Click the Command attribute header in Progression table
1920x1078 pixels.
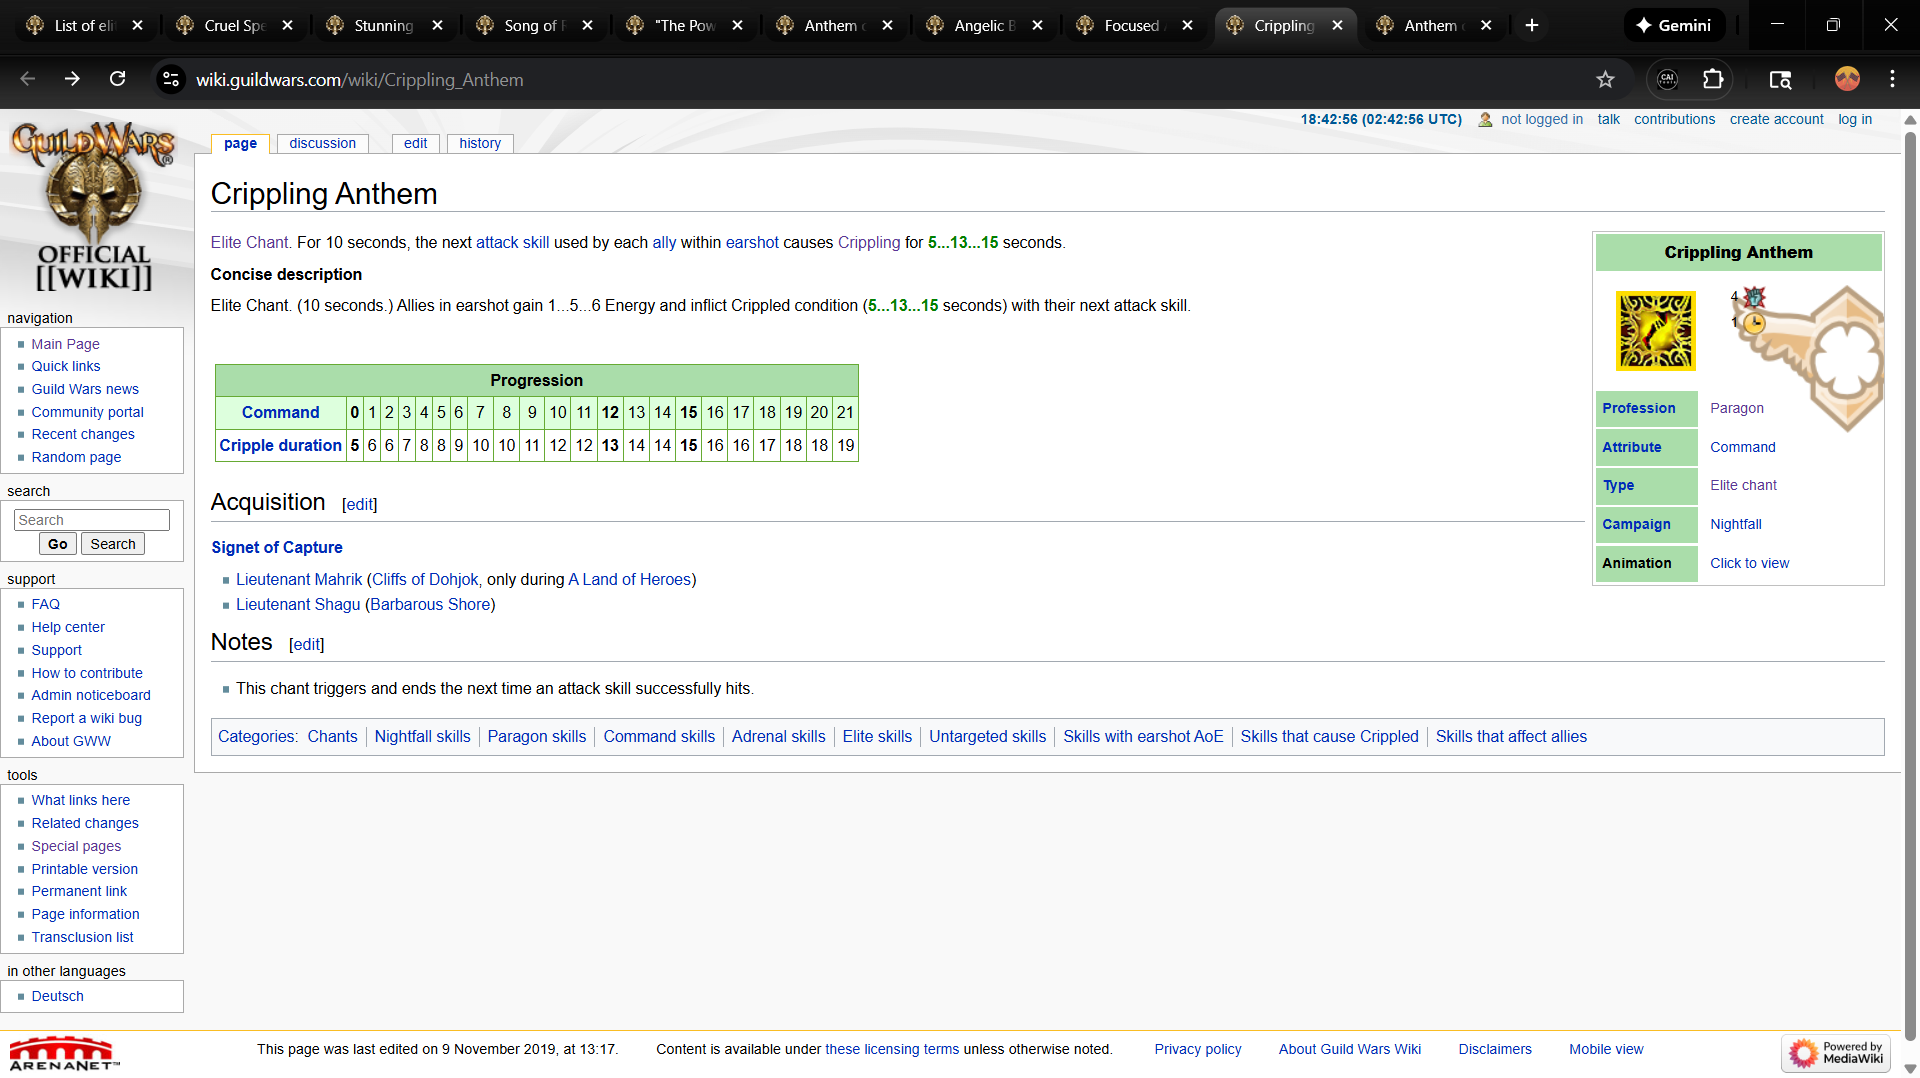click(280, 412)
